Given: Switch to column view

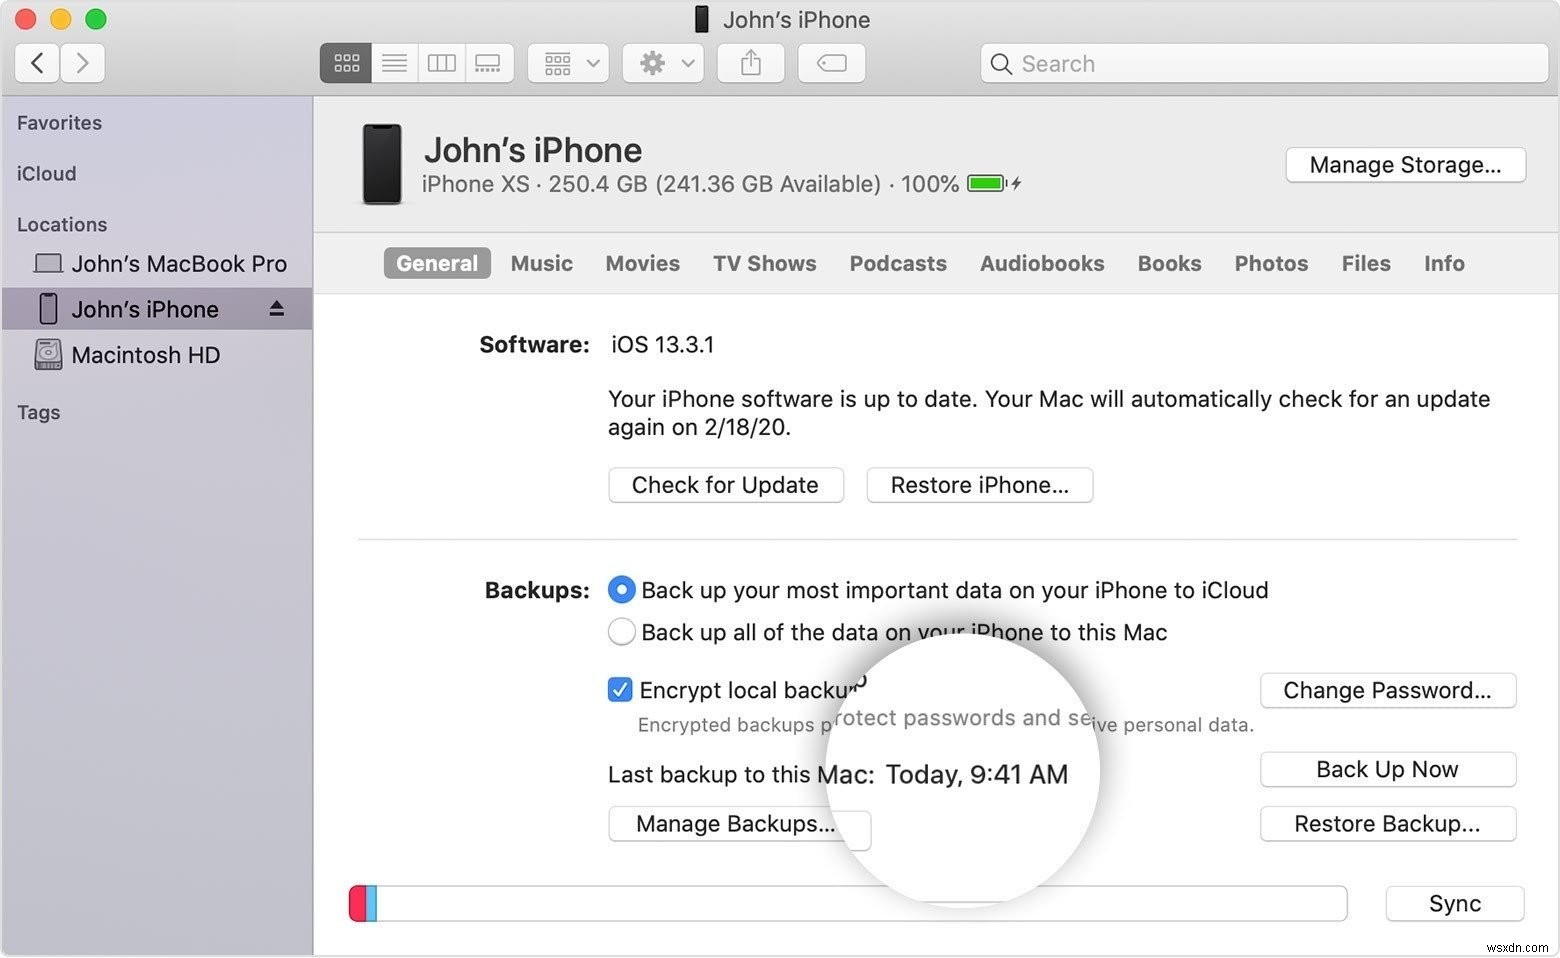Looking at the screenshot, I should [441, 62].
